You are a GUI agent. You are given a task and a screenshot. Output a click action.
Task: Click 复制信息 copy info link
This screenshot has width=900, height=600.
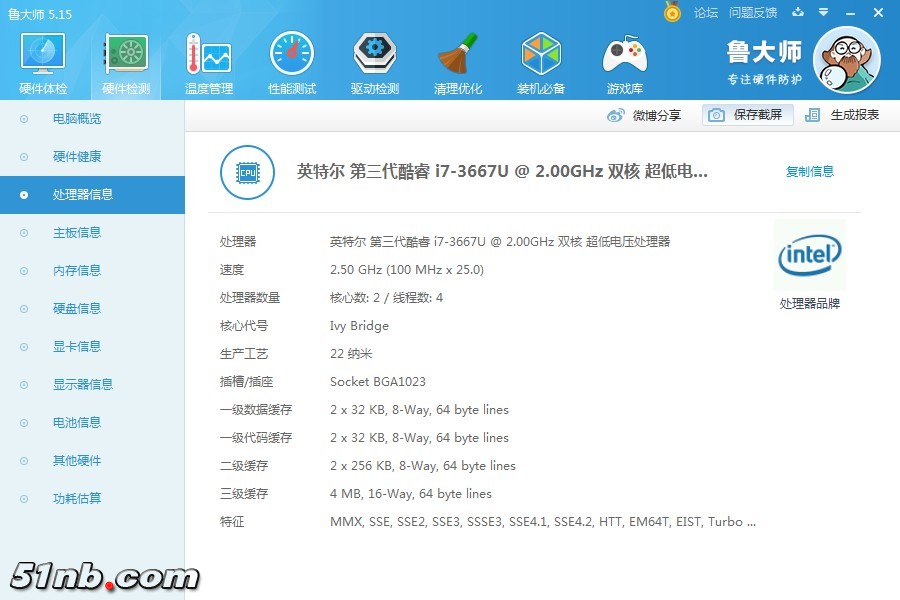(809, 172)
